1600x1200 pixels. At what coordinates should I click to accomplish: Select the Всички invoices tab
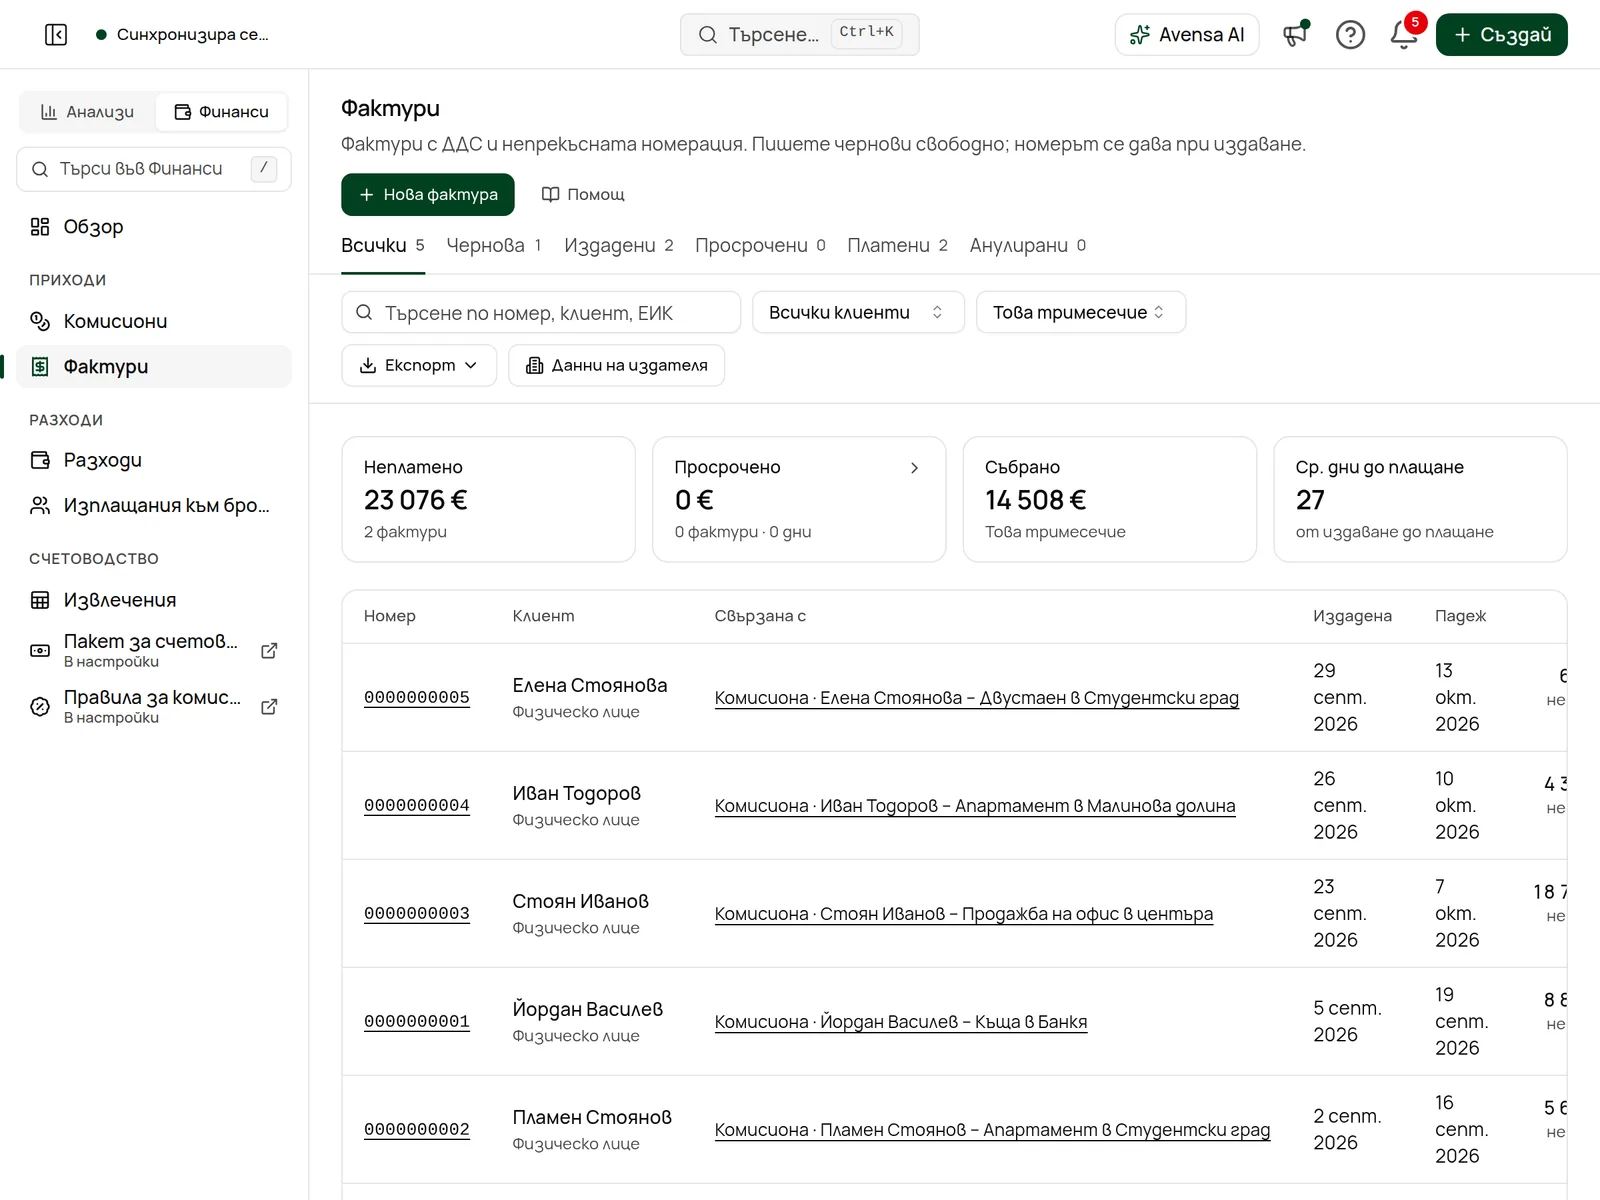coord(383,246)
